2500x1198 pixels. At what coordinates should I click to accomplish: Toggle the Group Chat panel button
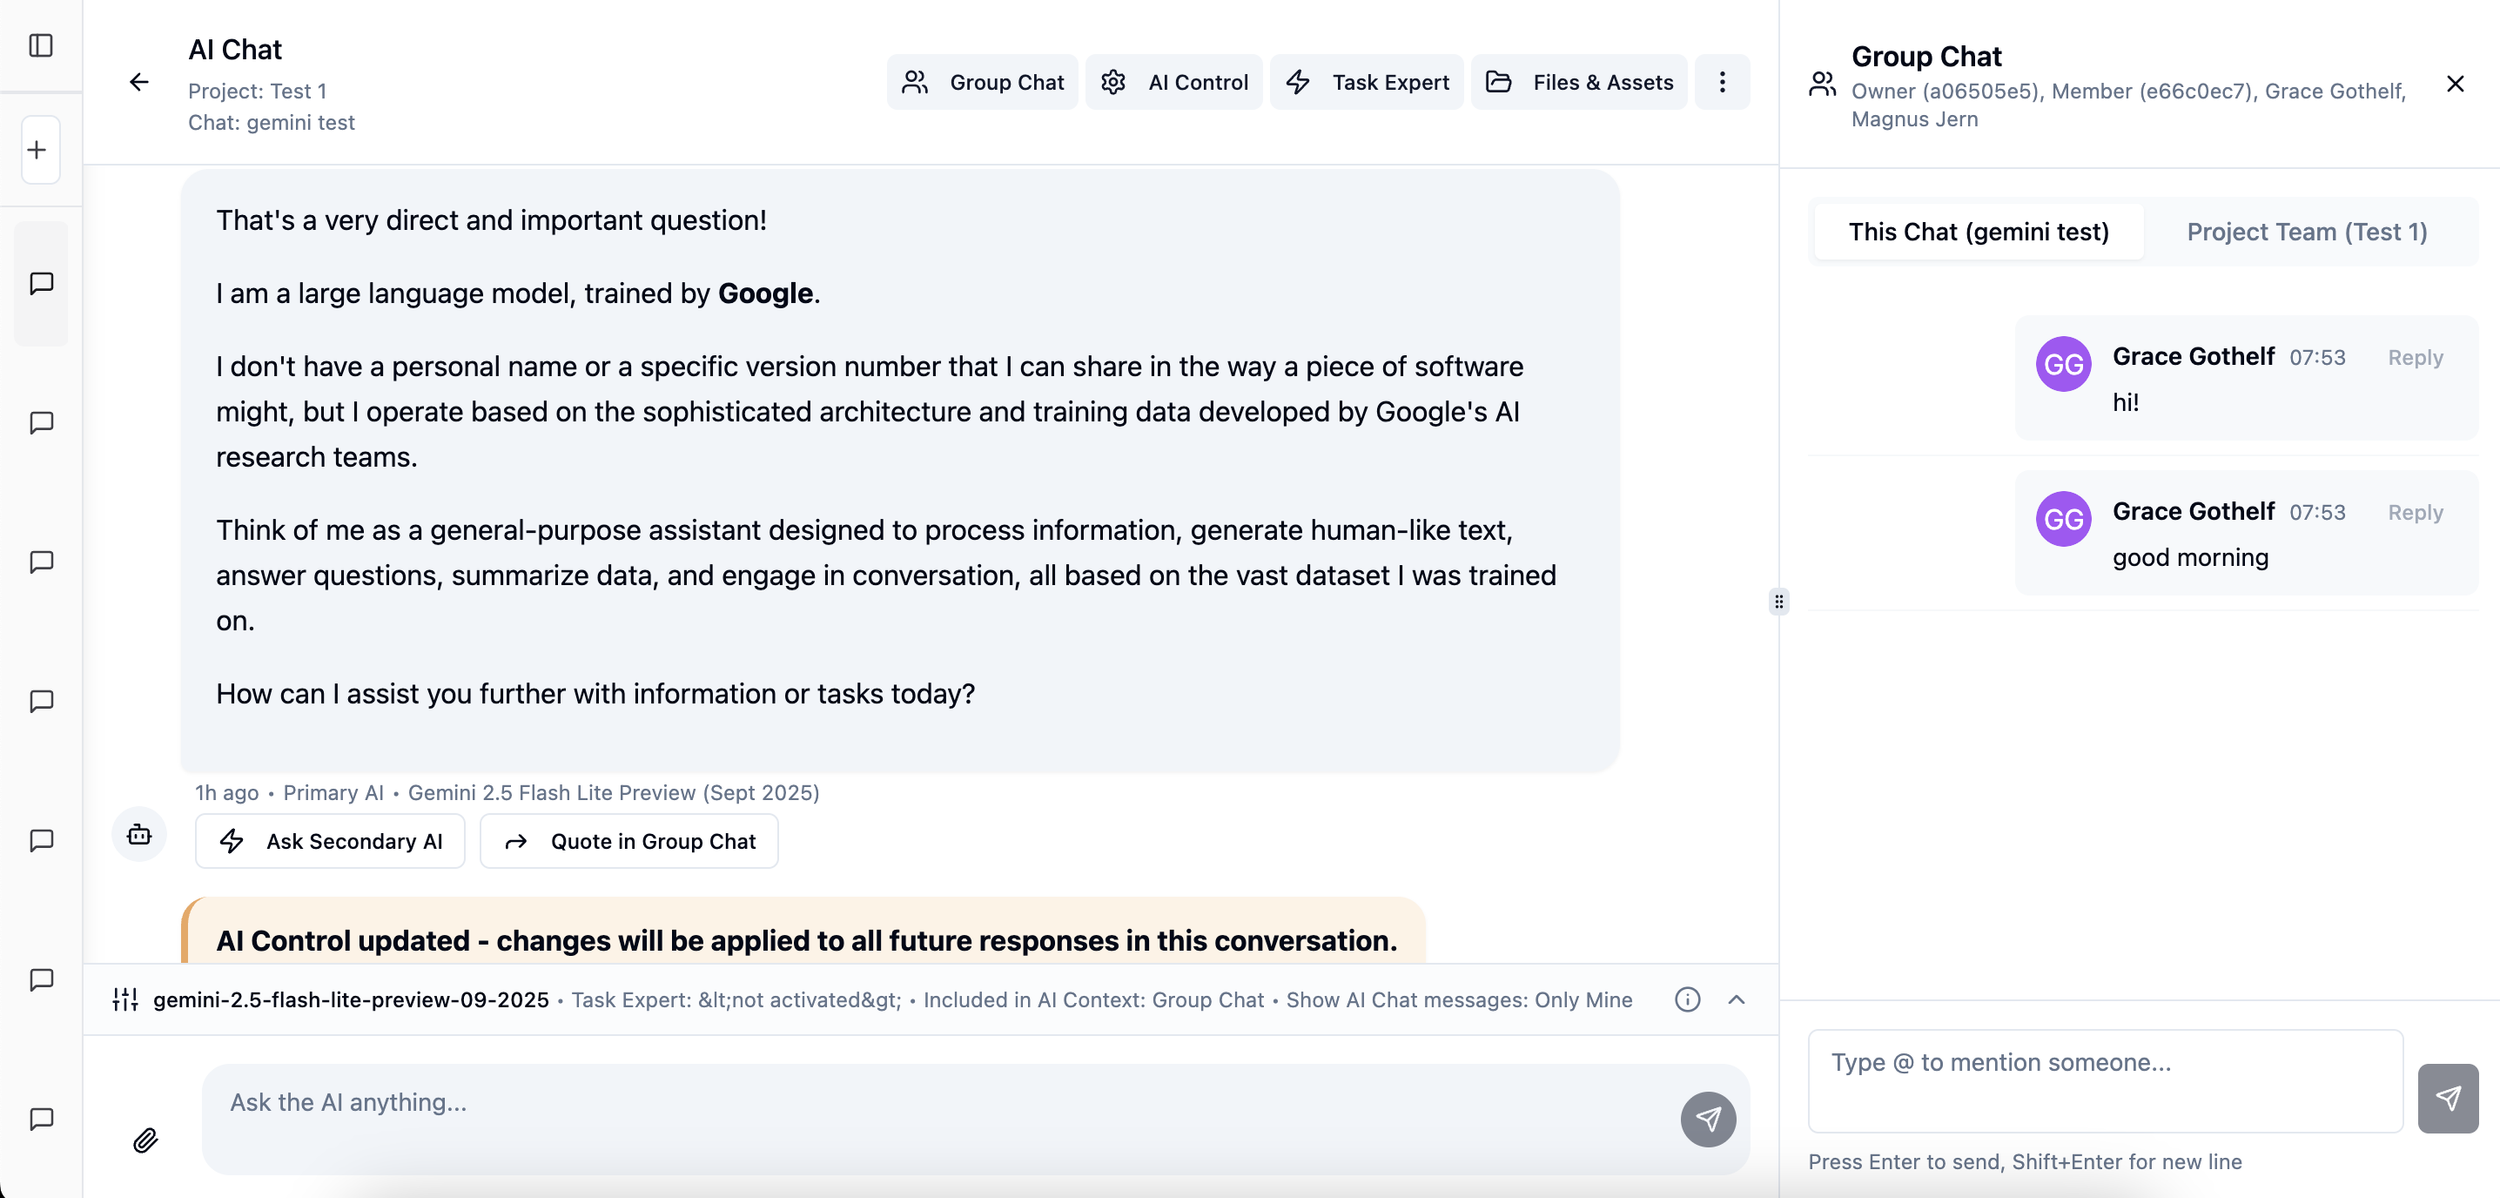(982, 82)
